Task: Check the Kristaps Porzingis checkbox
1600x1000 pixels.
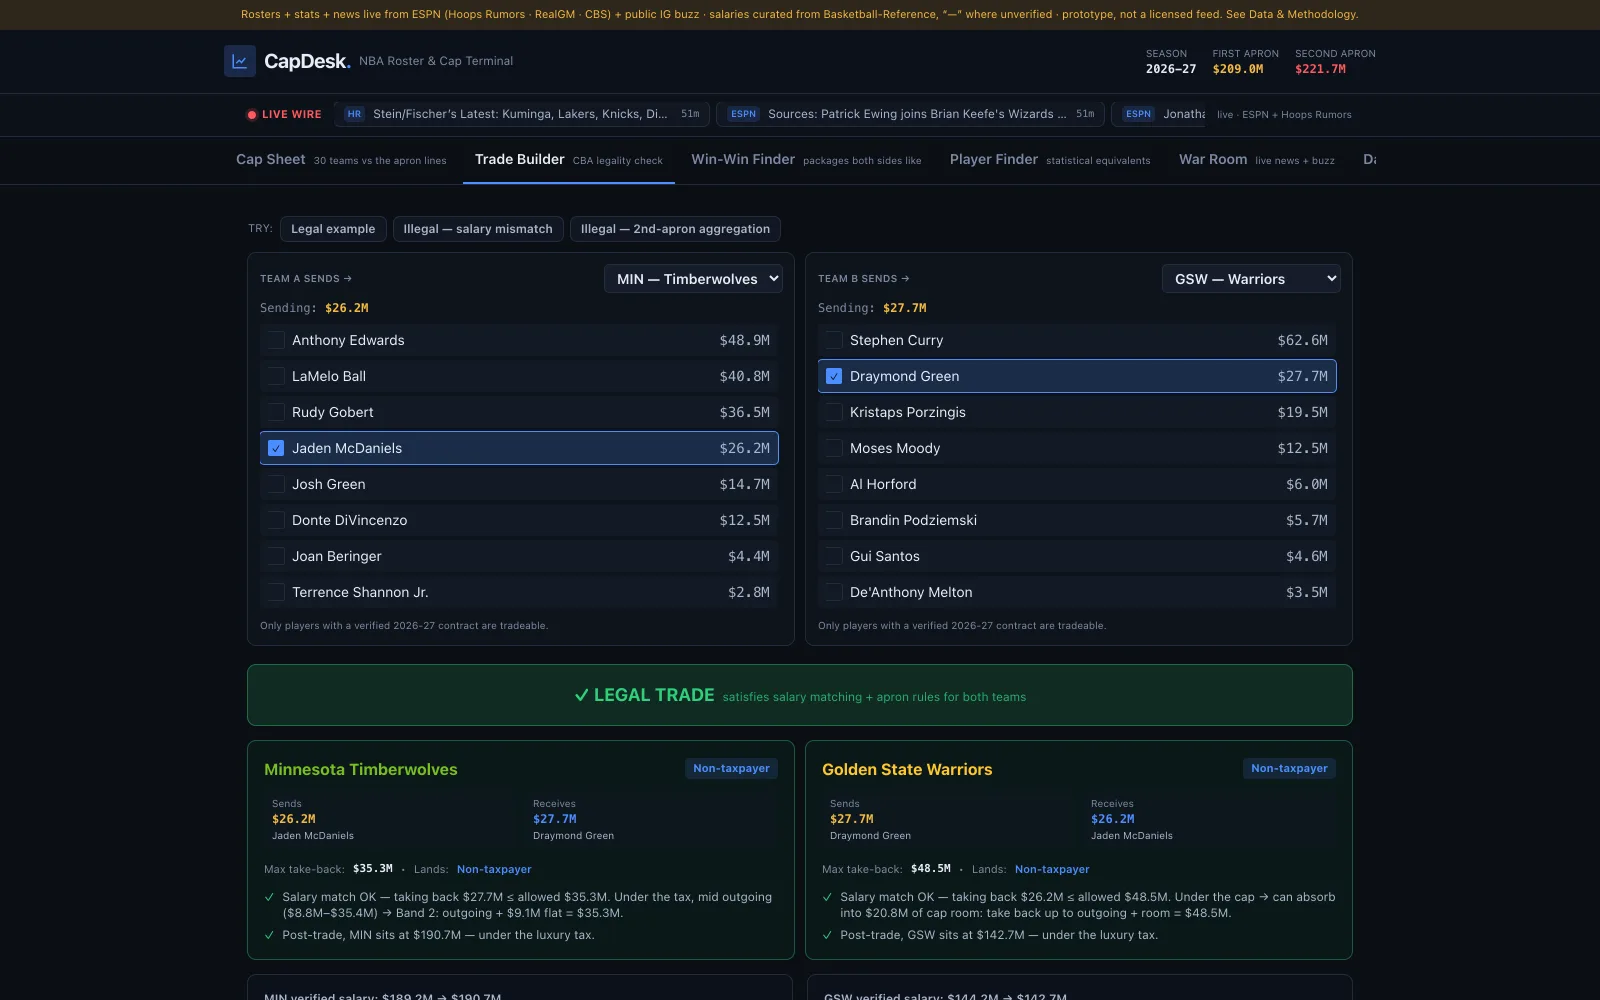Action: tap(834, 412)
